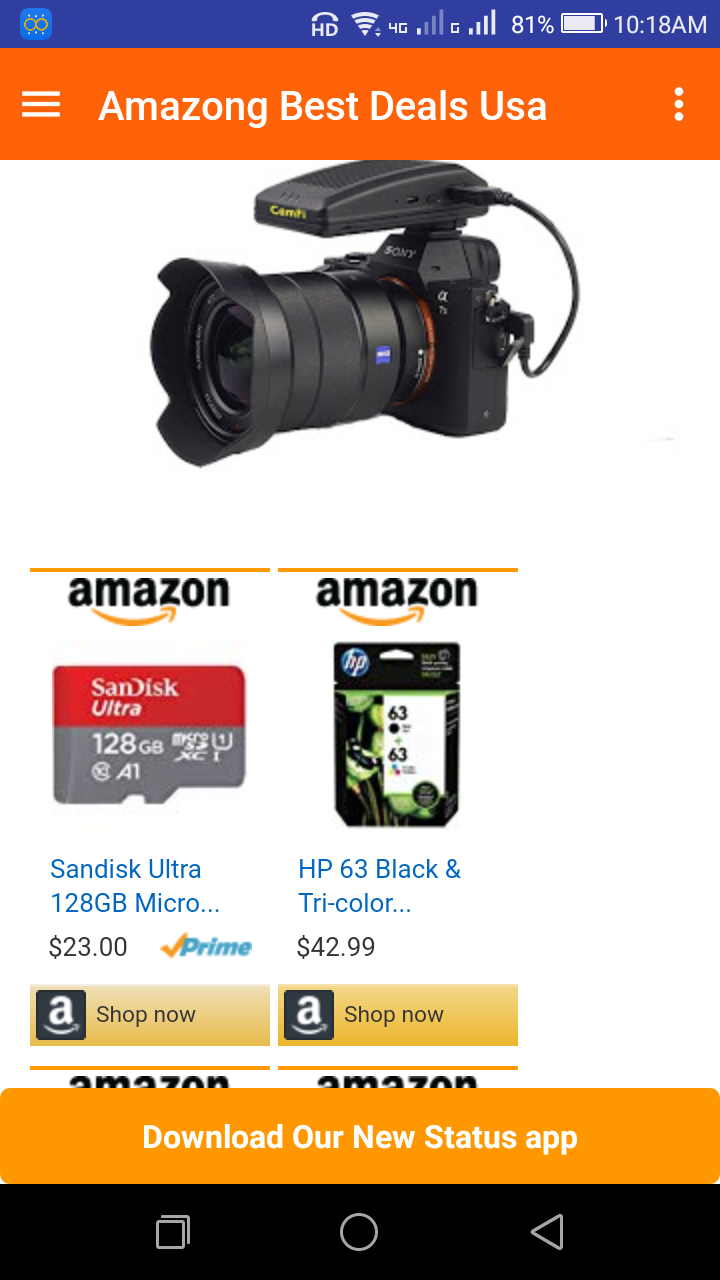Viewport: 720px width, 1280px height.
Task: Tap the Amazong Best Deals Usa title
Action: (x=323, y=106)
